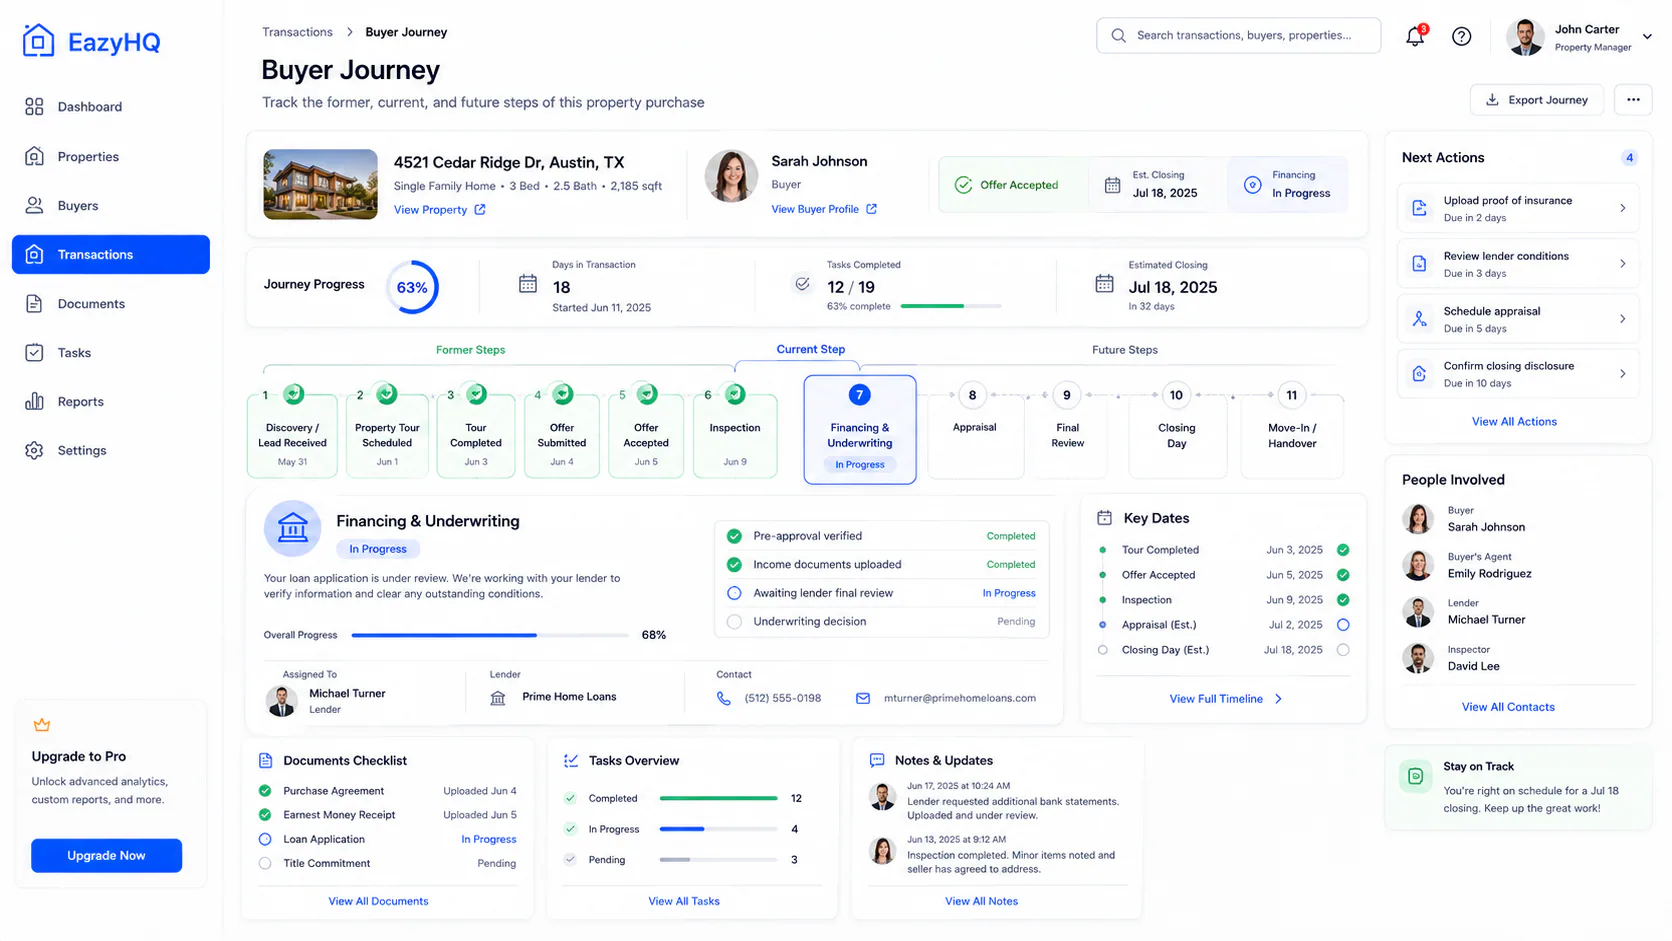Expand the John Carter account dropdown arrow
This screenshot has height=941, width=1672.
(x=1647, y=37)
